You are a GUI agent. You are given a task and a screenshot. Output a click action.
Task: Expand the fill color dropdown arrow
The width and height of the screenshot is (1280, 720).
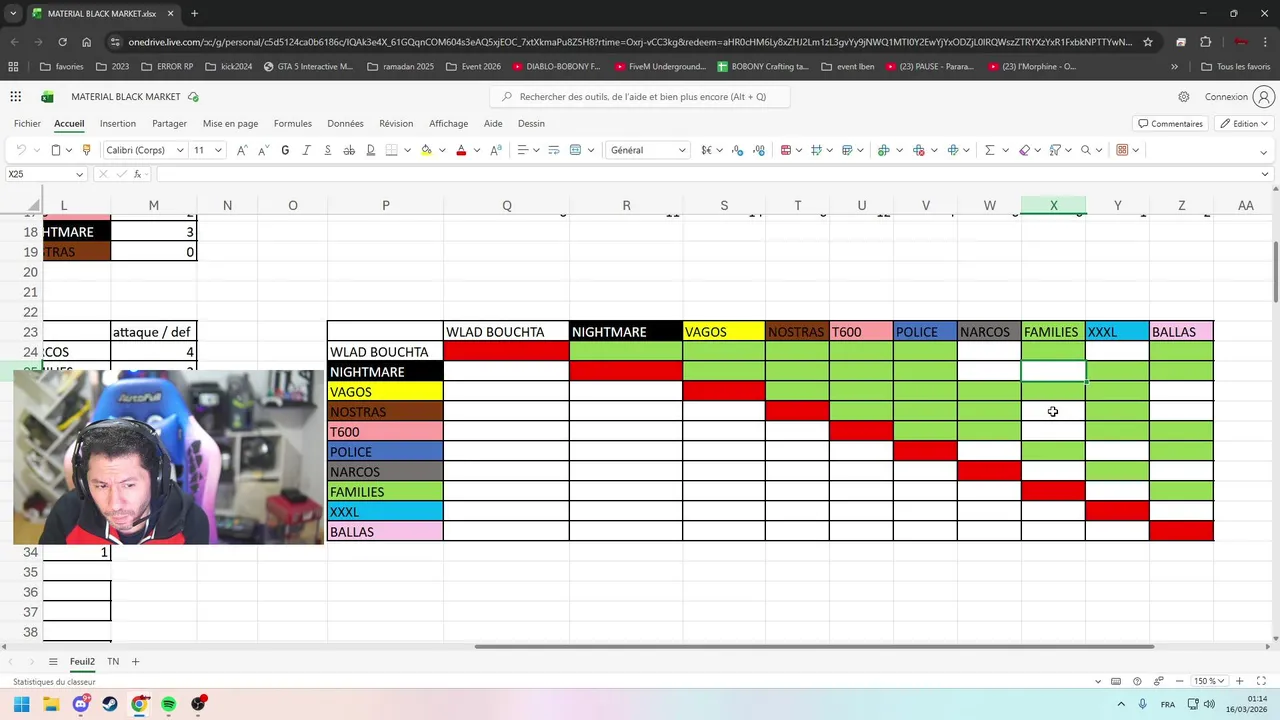[x=441, y=150]
